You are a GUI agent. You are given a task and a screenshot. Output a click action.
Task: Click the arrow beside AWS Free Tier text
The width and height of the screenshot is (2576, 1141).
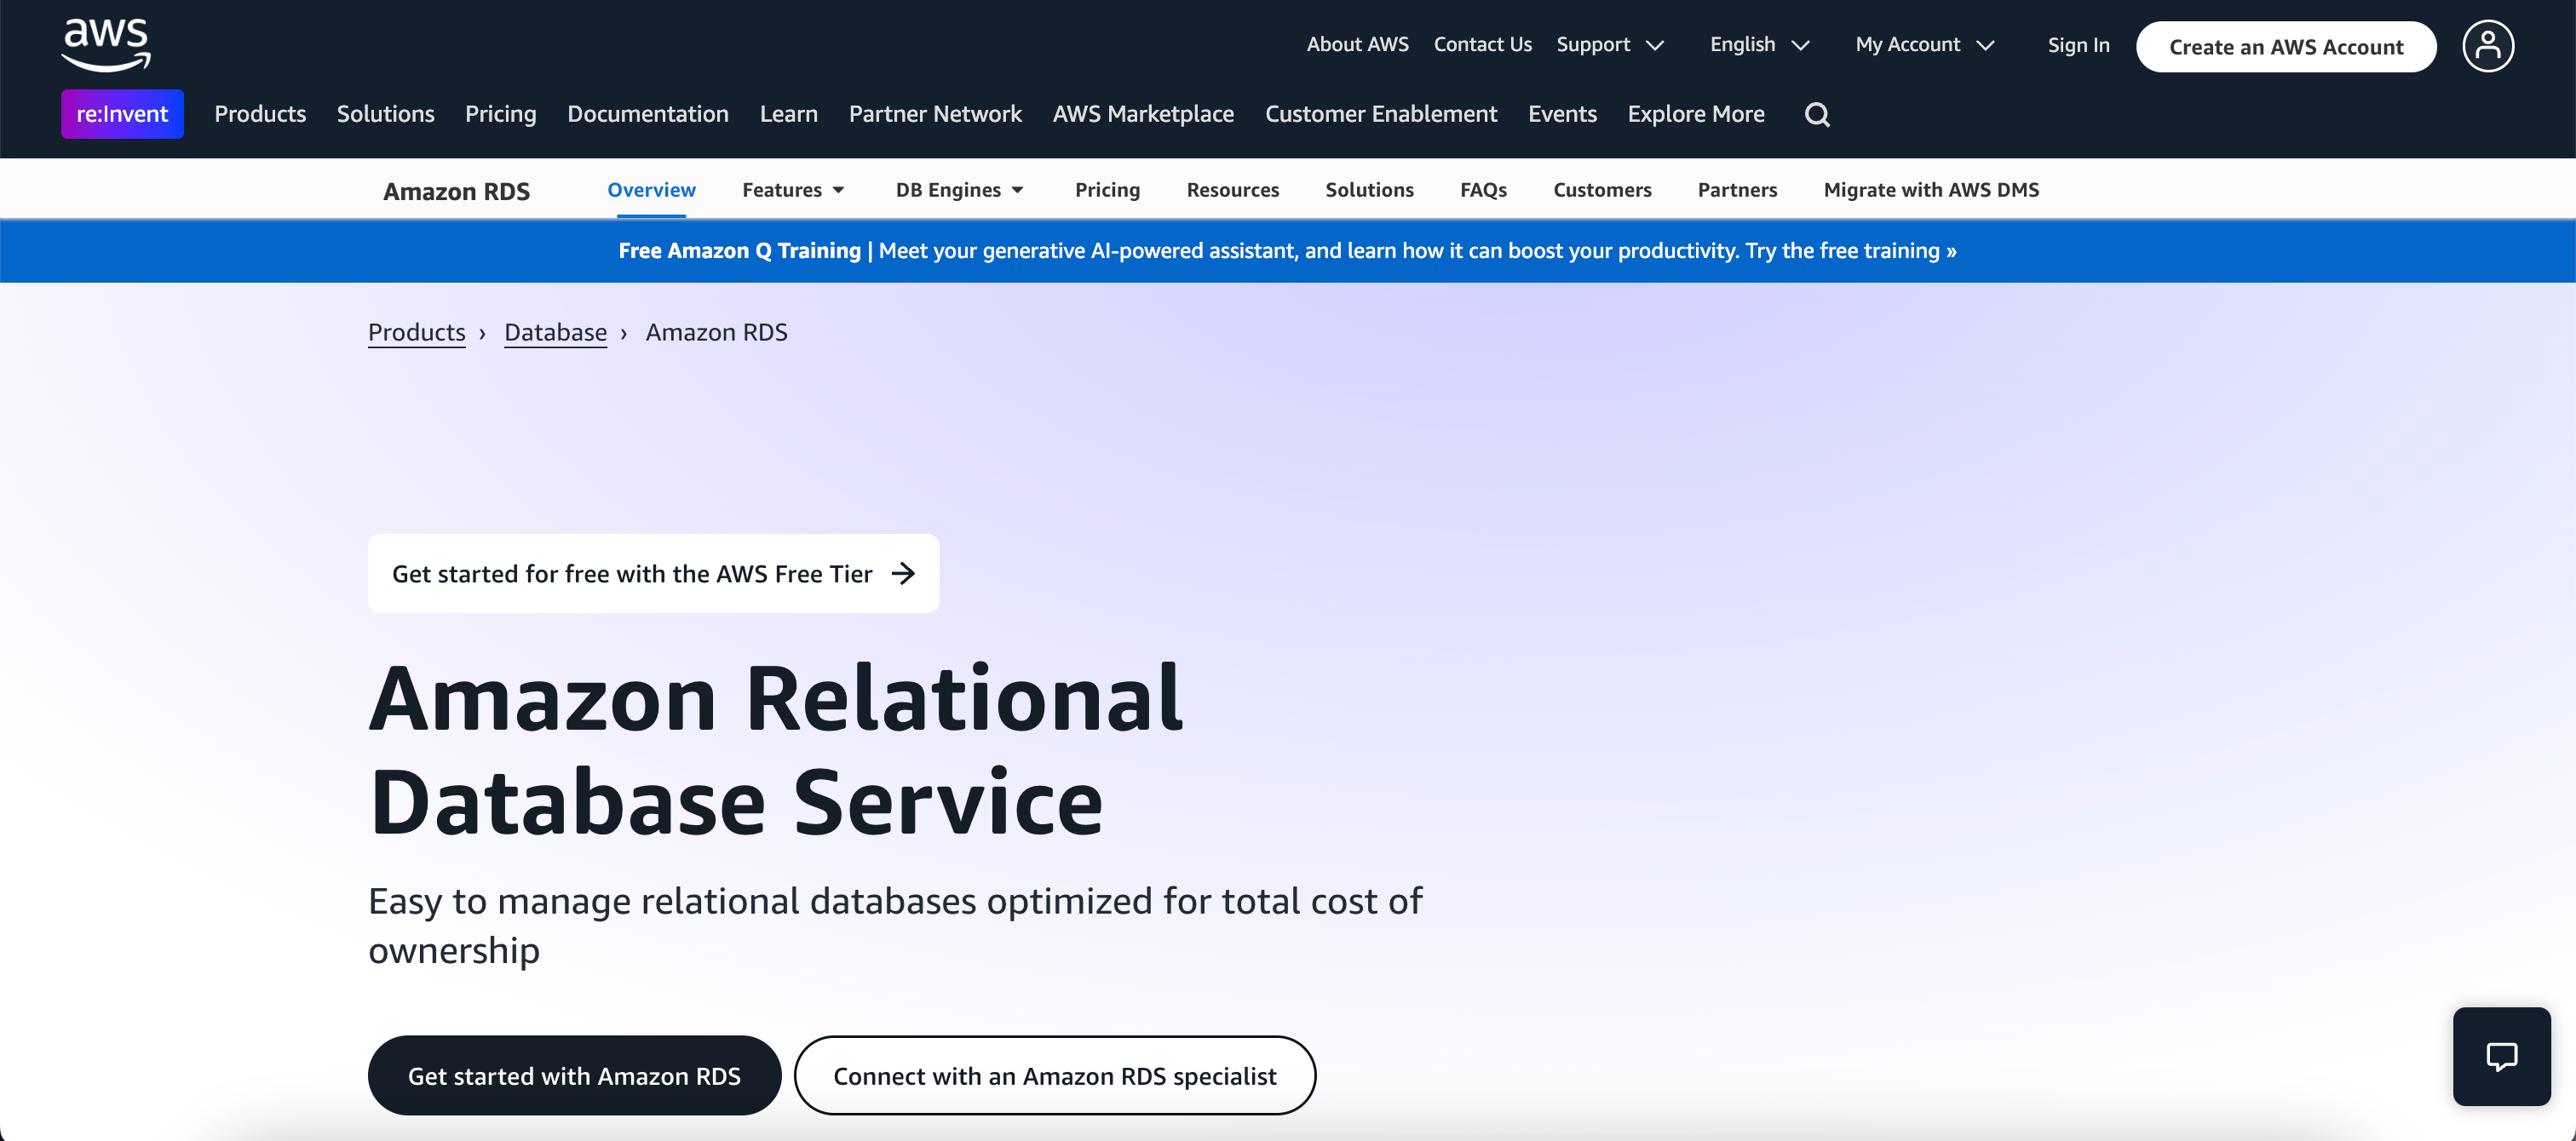903,573
